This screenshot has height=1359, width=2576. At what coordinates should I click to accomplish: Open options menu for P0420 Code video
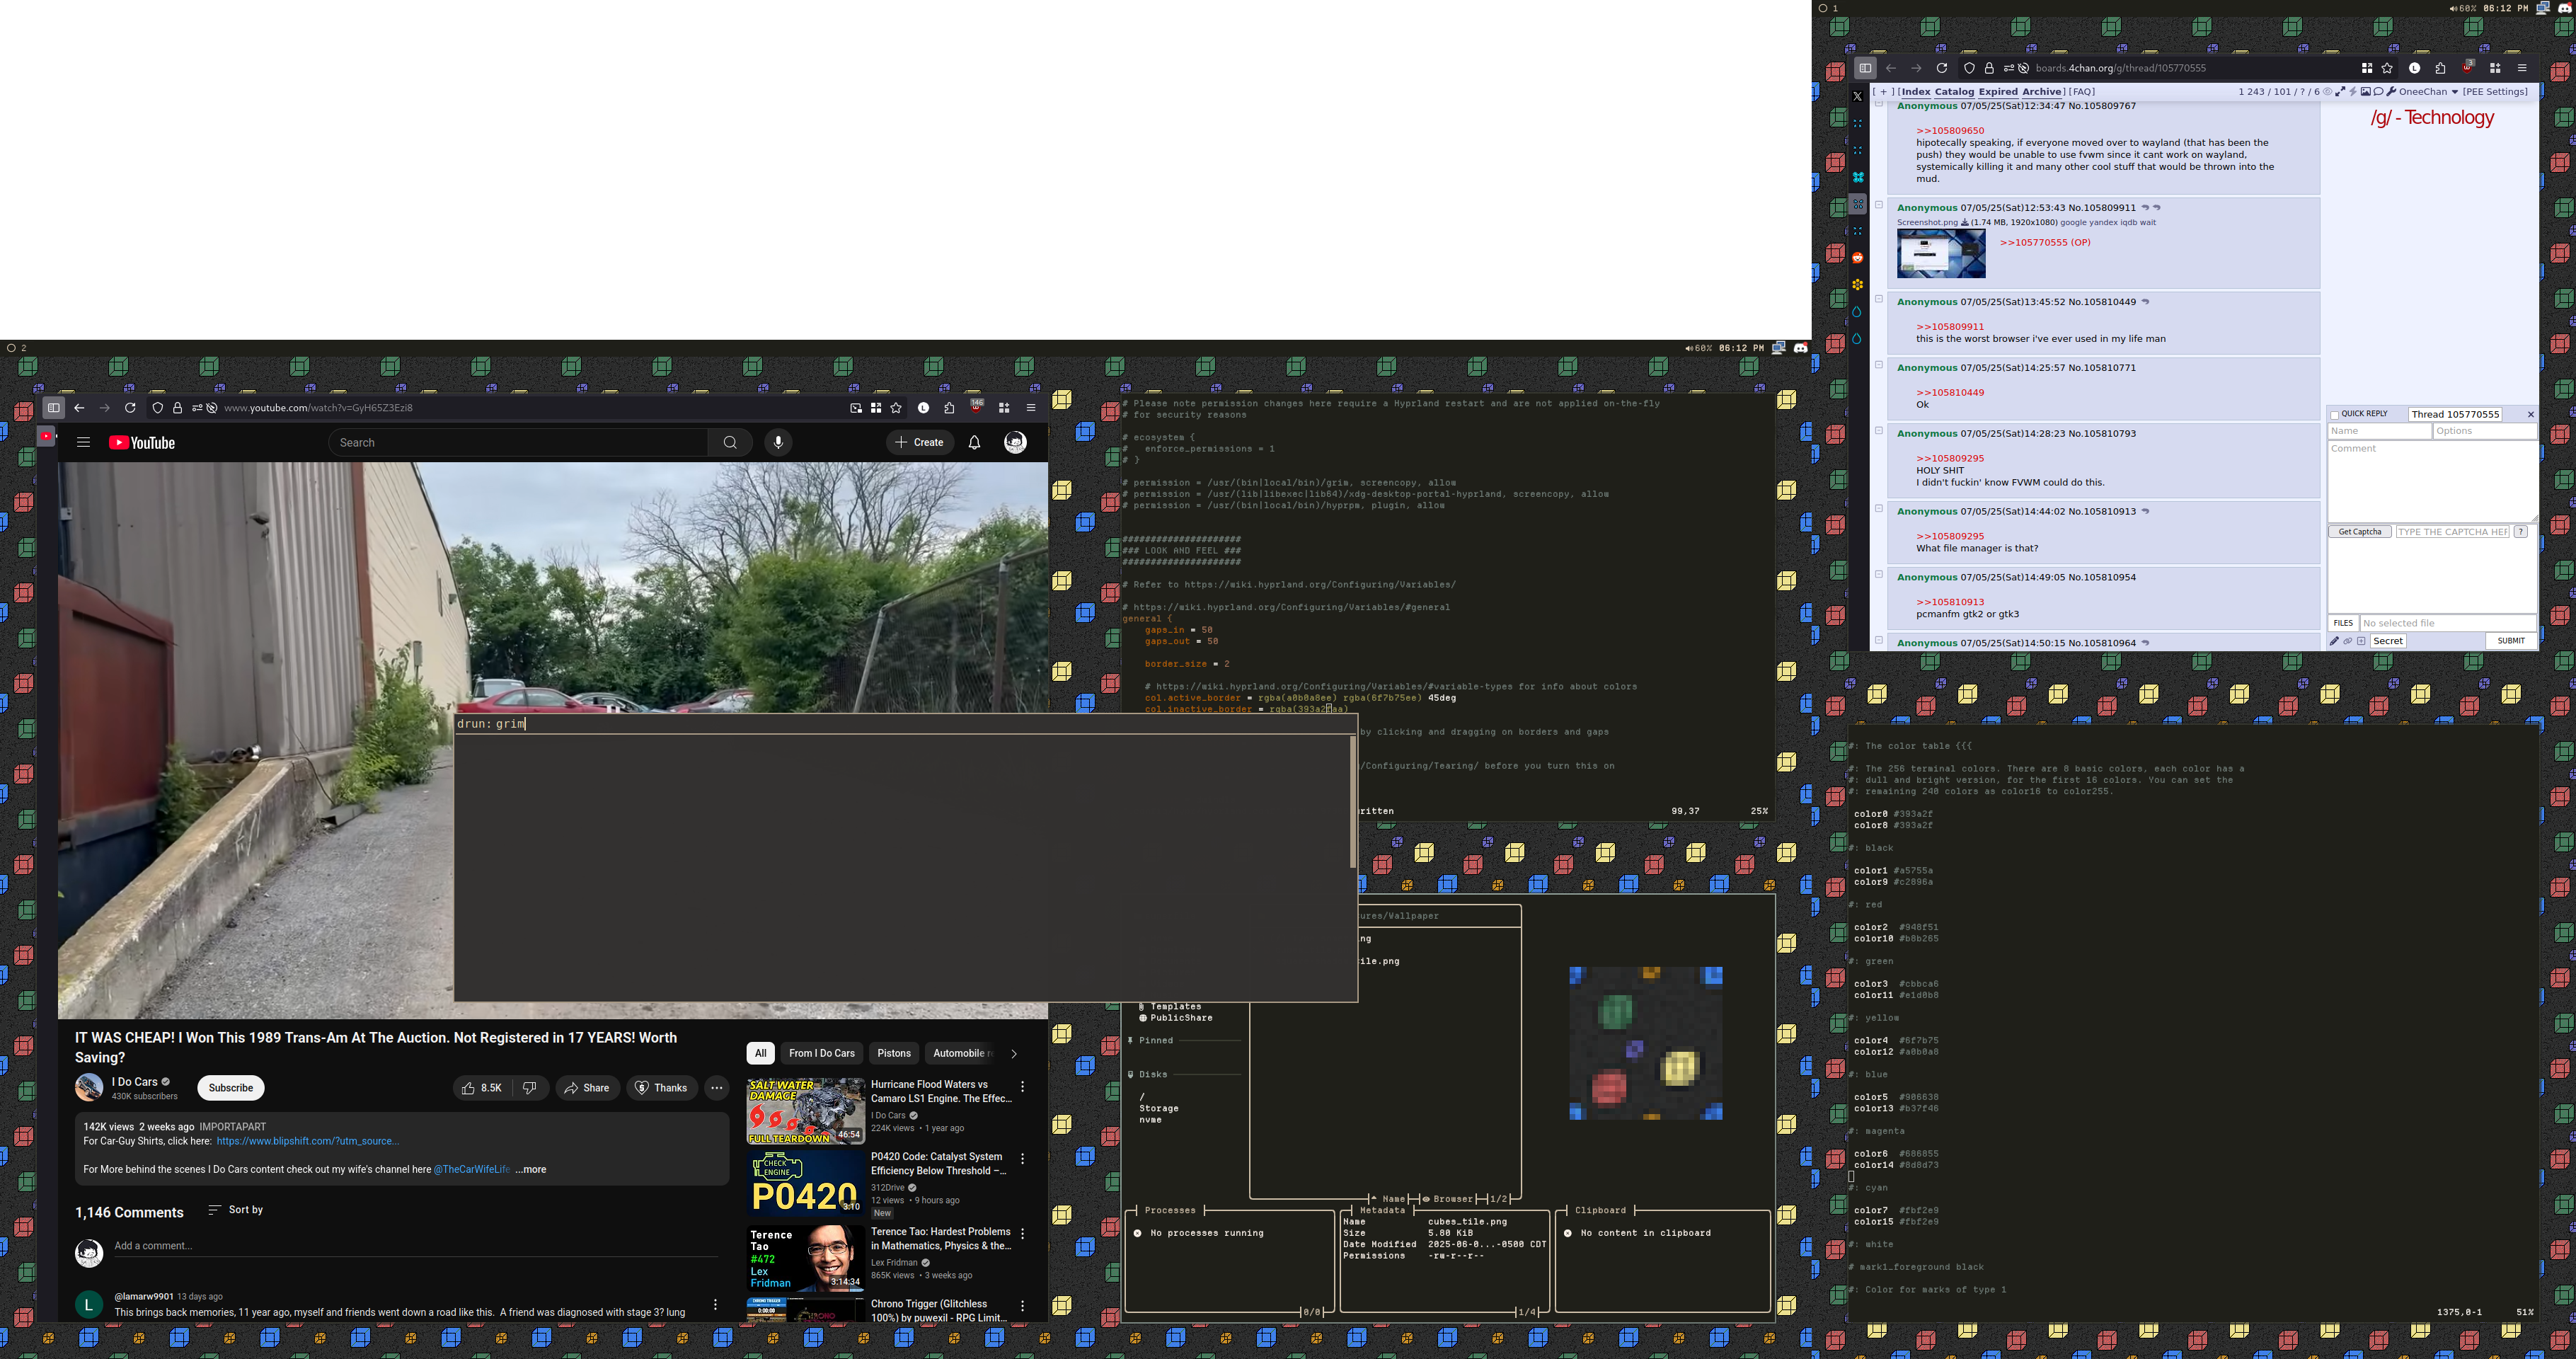(1022, 1158)
